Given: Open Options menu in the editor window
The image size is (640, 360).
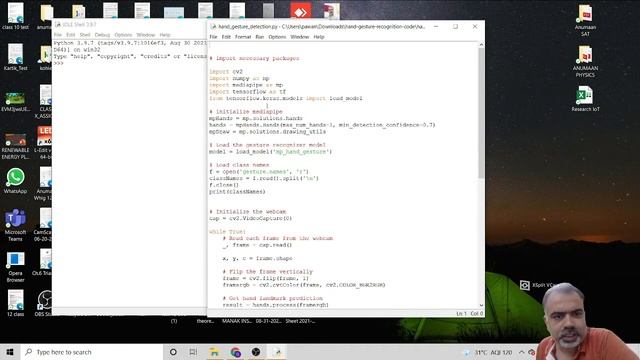Looking at the screenshot, I should (x=277, y=37).
